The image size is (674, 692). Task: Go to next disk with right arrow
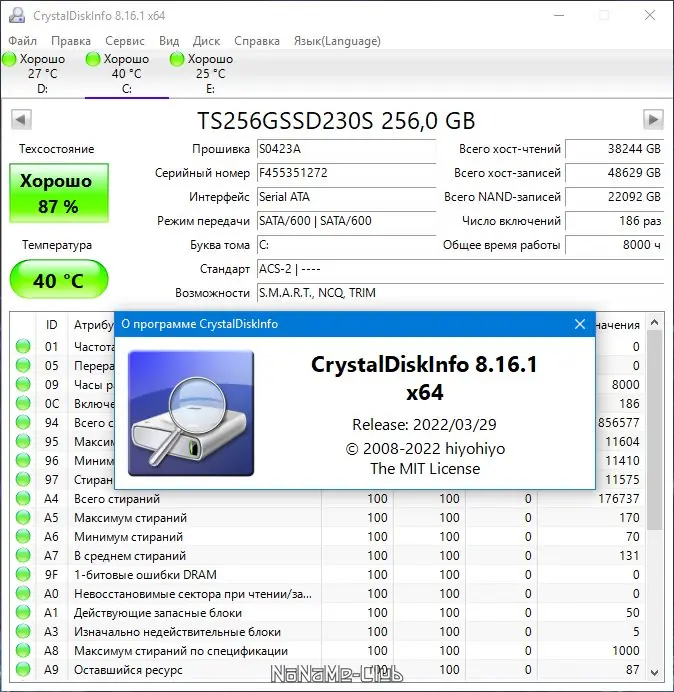pos(653,120)
